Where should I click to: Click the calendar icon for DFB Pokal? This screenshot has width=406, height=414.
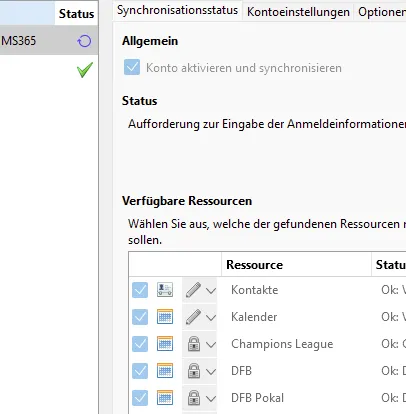pyautogui.click(x=165, y=398)
